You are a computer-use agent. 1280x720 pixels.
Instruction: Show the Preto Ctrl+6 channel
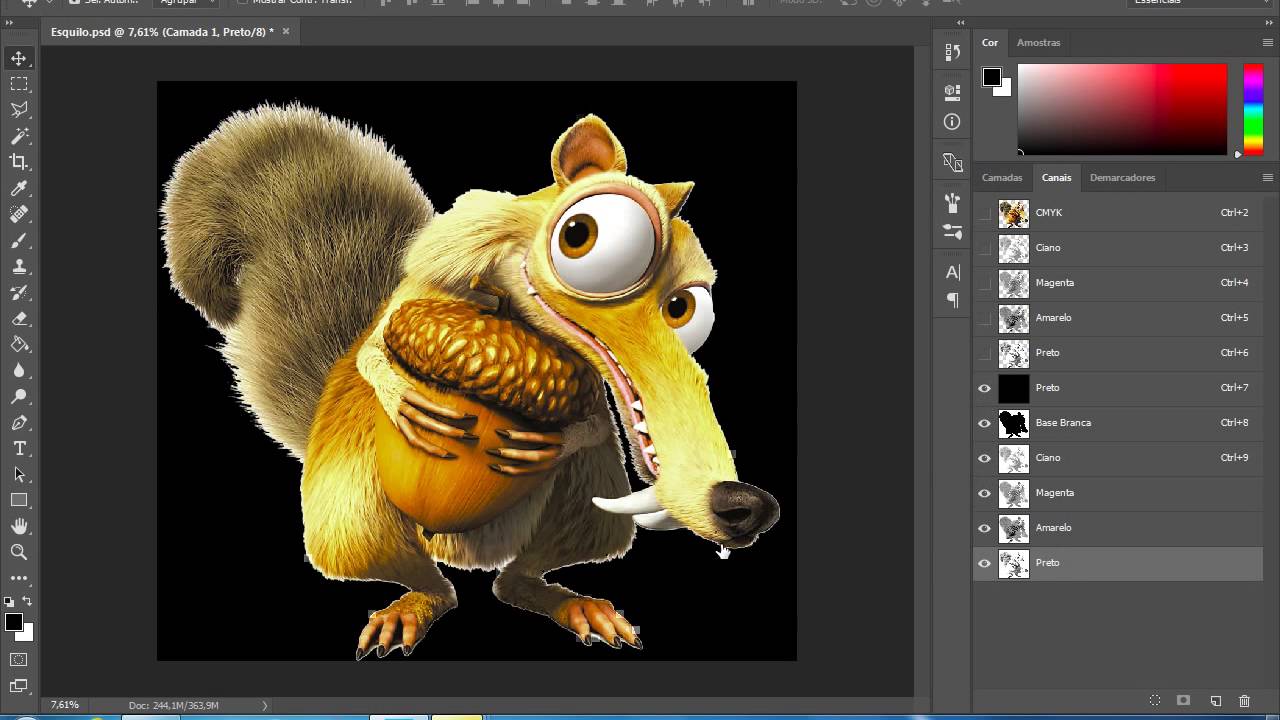click(985, 353)
